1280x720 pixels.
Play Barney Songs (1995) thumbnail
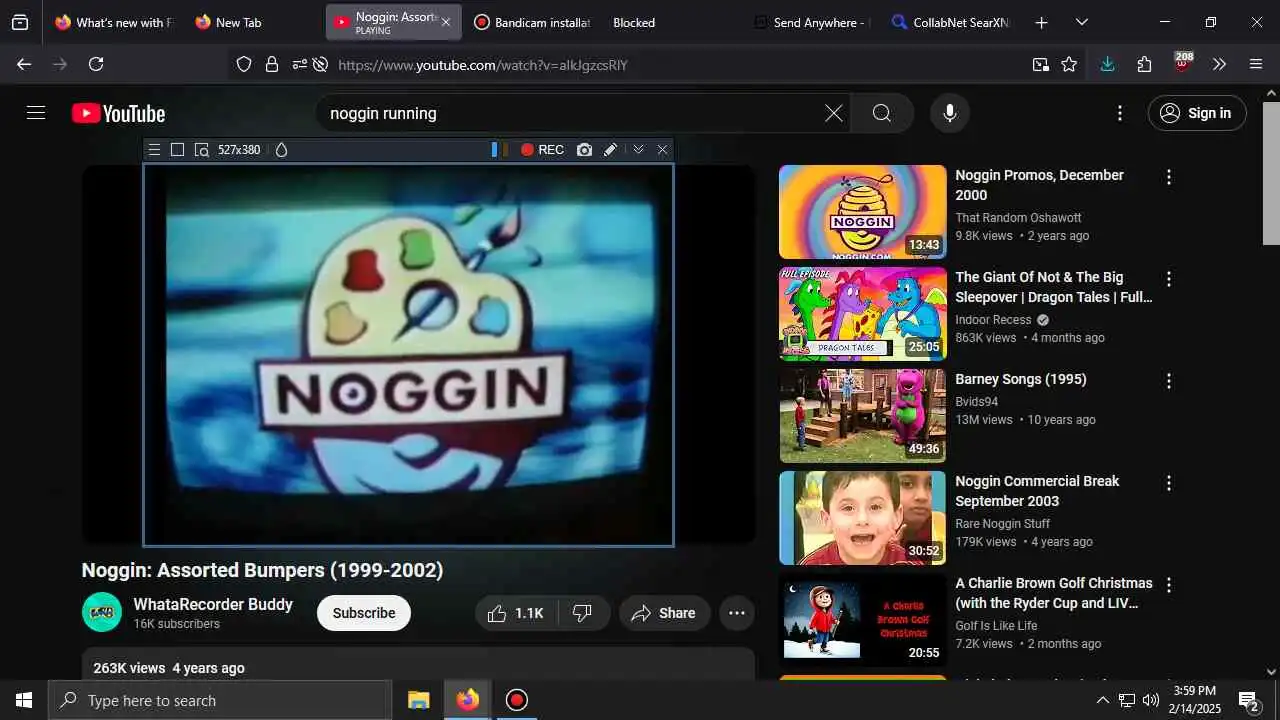pyautogui.click(x=862, y=416)
